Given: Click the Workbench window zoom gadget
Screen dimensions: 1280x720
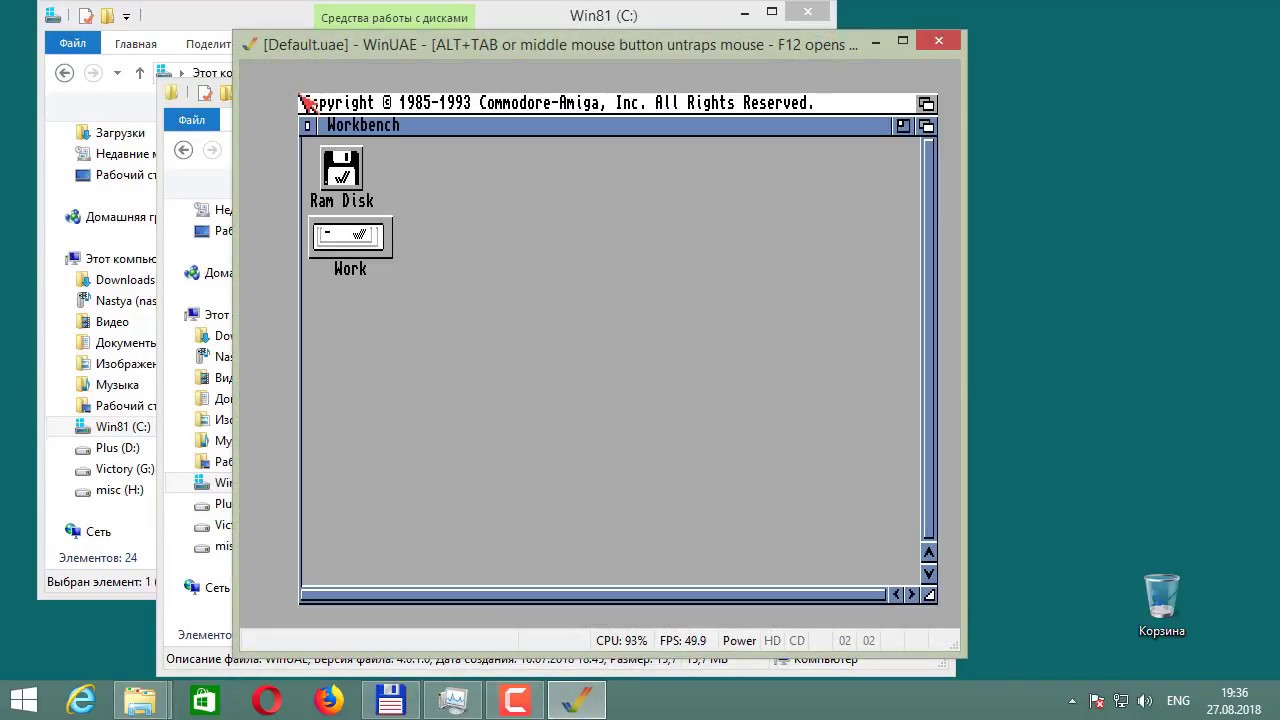Looking at the screenshot, I should [x=903, y=126].
